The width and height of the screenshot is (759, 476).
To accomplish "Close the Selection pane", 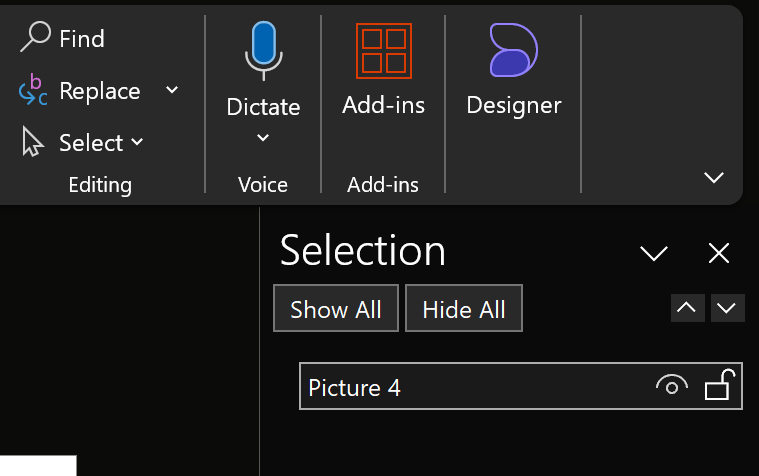I will click(x=719, y=253).
